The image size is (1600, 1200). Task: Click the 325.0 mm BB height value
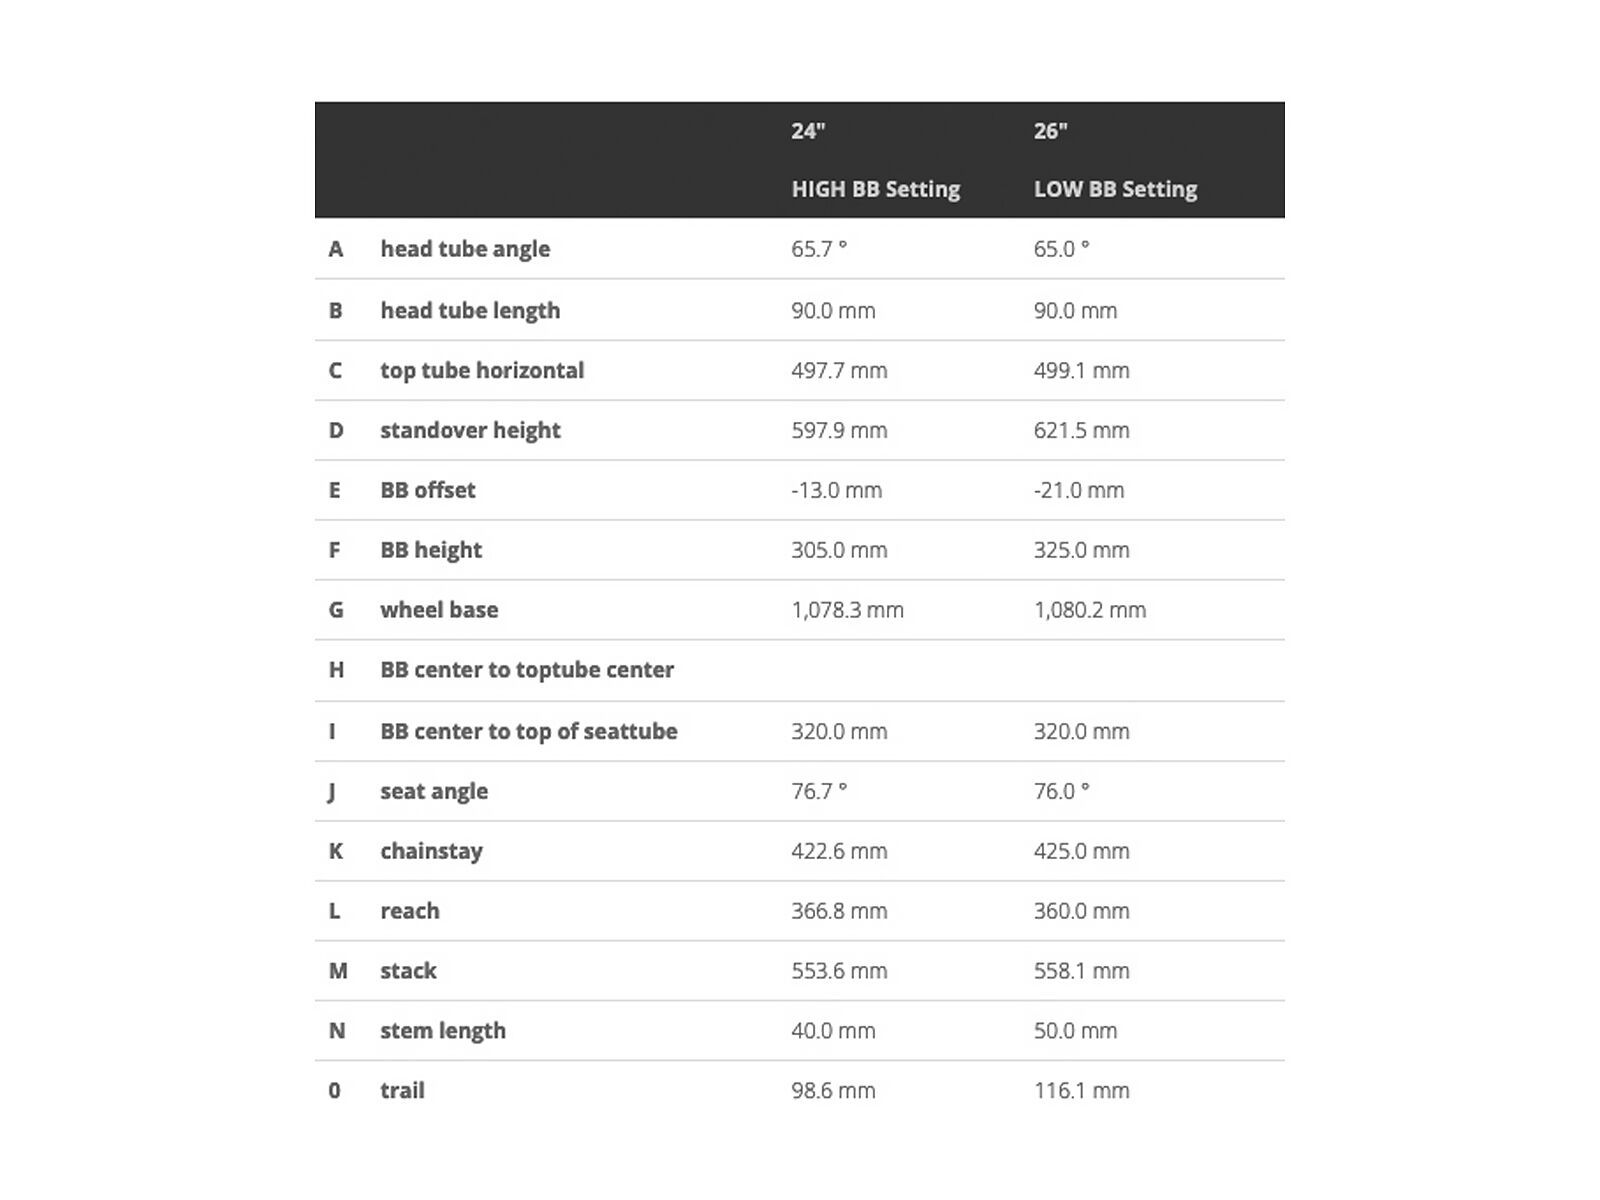[x=1081, y=550]
